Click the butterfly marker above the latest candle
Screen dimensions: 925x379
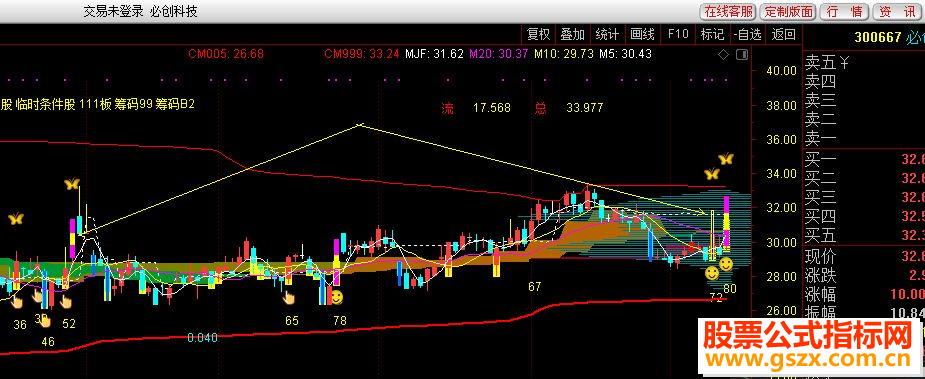point(726,159)
